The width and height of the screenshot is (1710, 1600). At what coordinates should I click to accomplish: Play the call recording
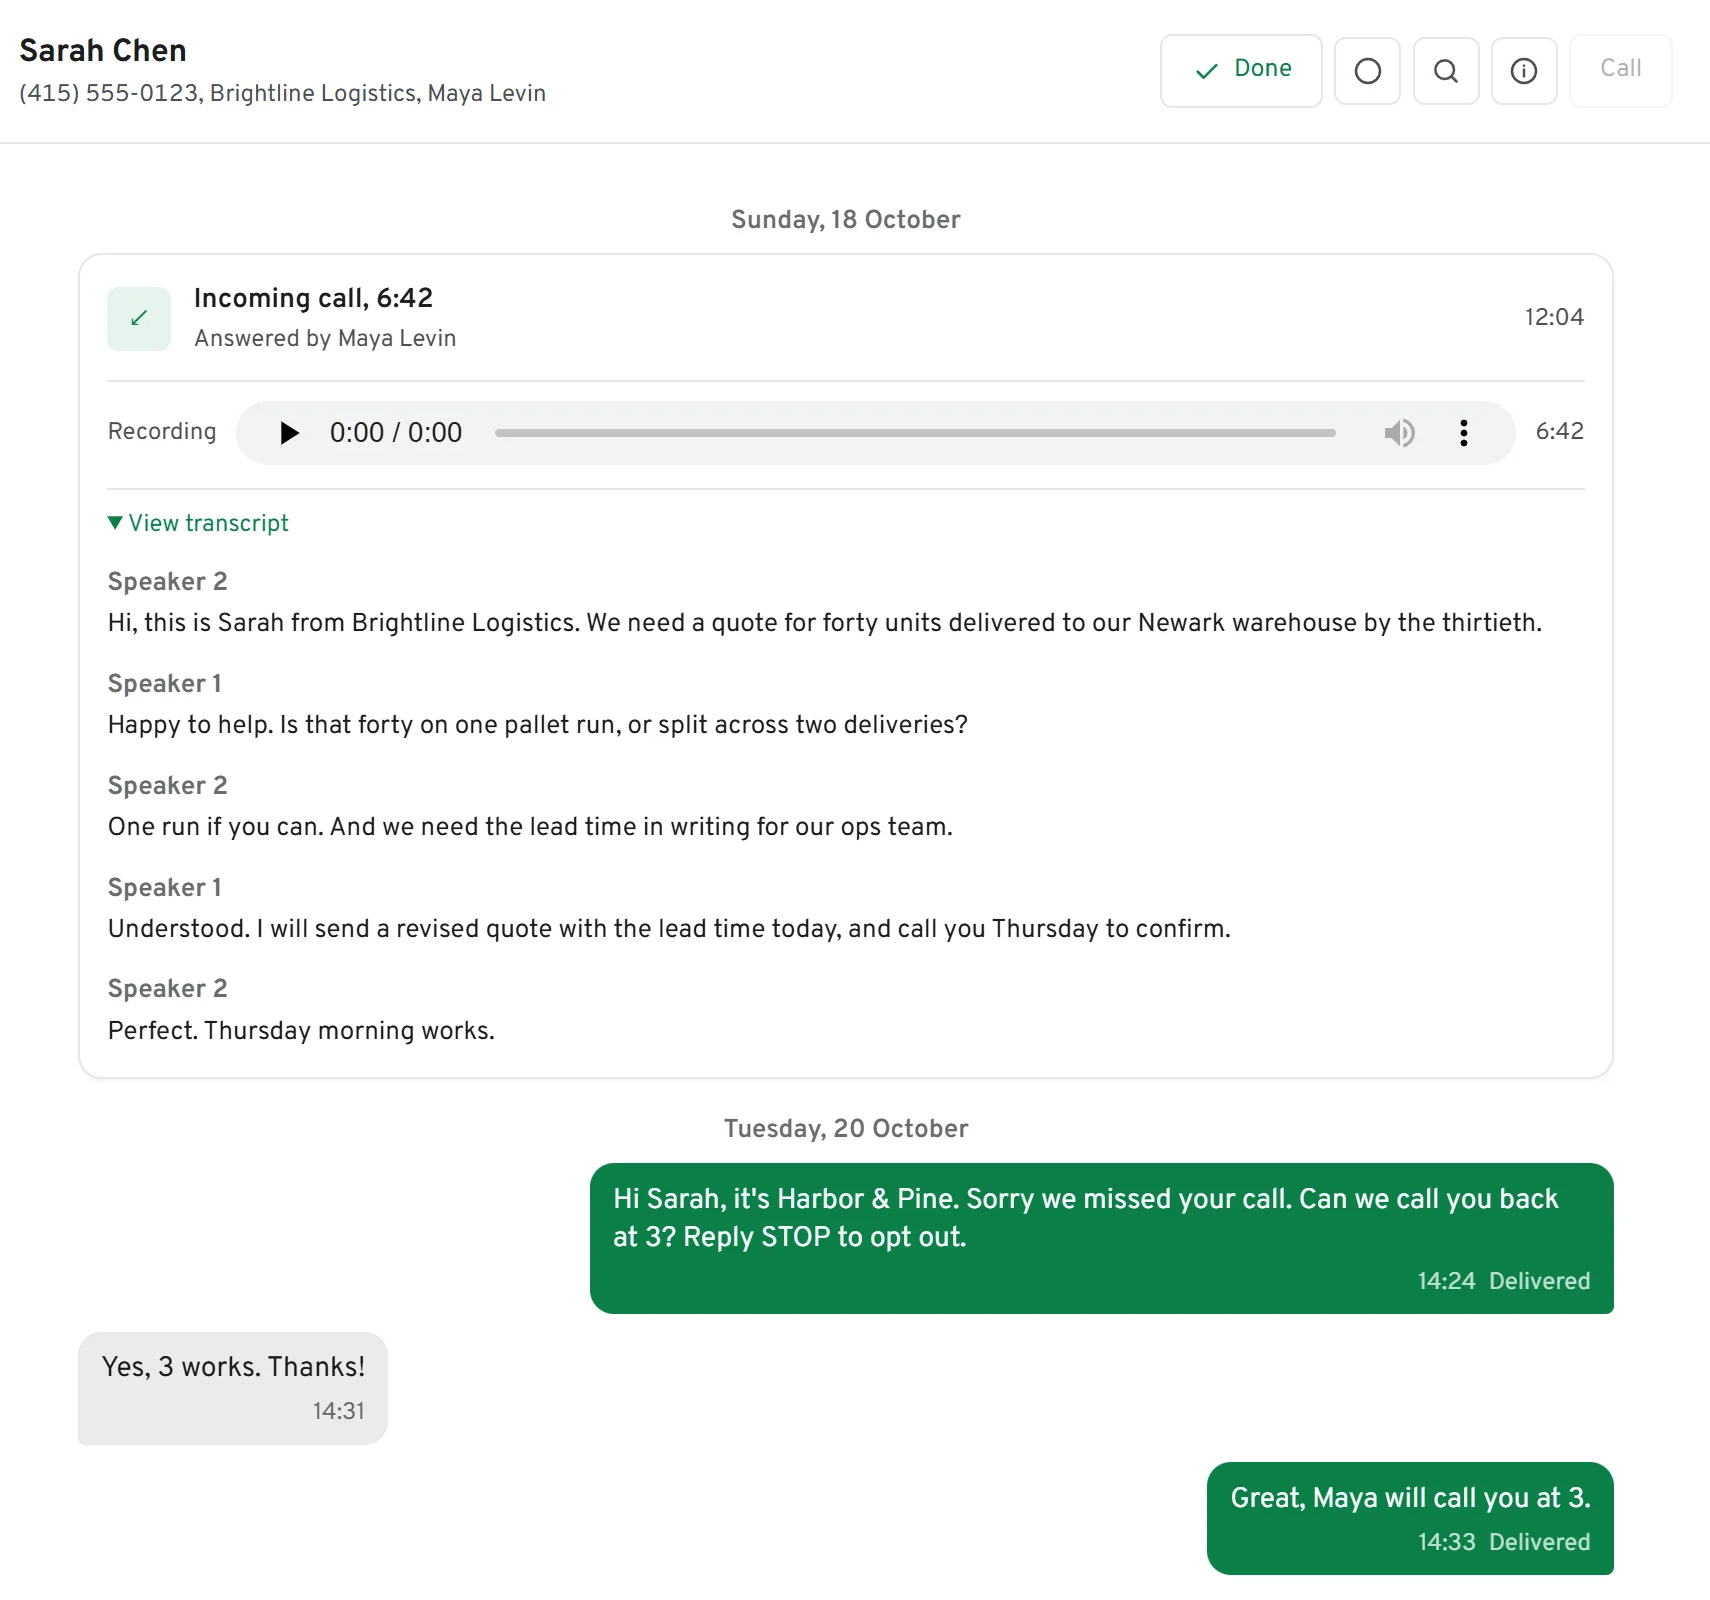click(289, 433)
